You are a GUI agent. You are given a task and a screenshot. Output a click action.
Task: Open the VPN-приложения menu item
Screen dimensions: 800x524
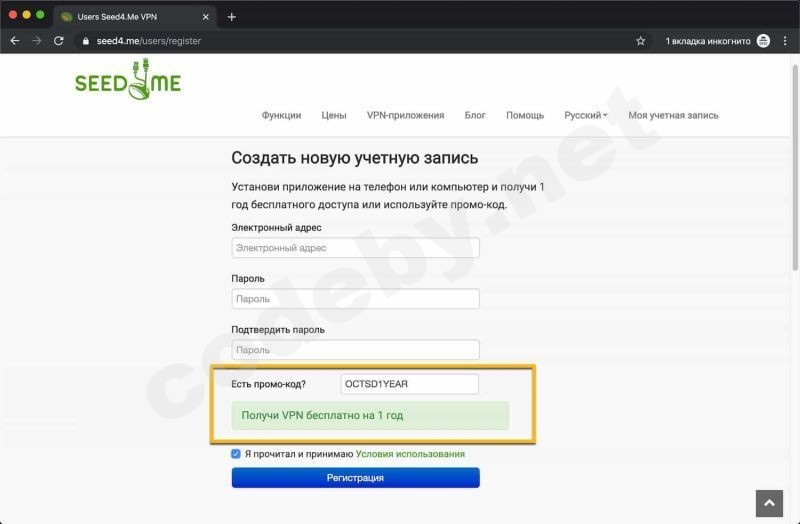pos(405,115)
